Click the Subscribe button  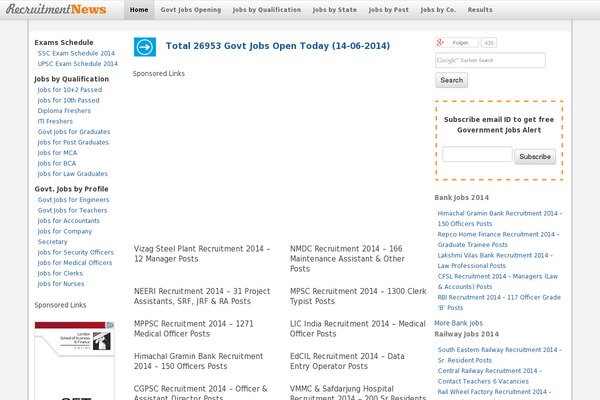coord(535,157)
